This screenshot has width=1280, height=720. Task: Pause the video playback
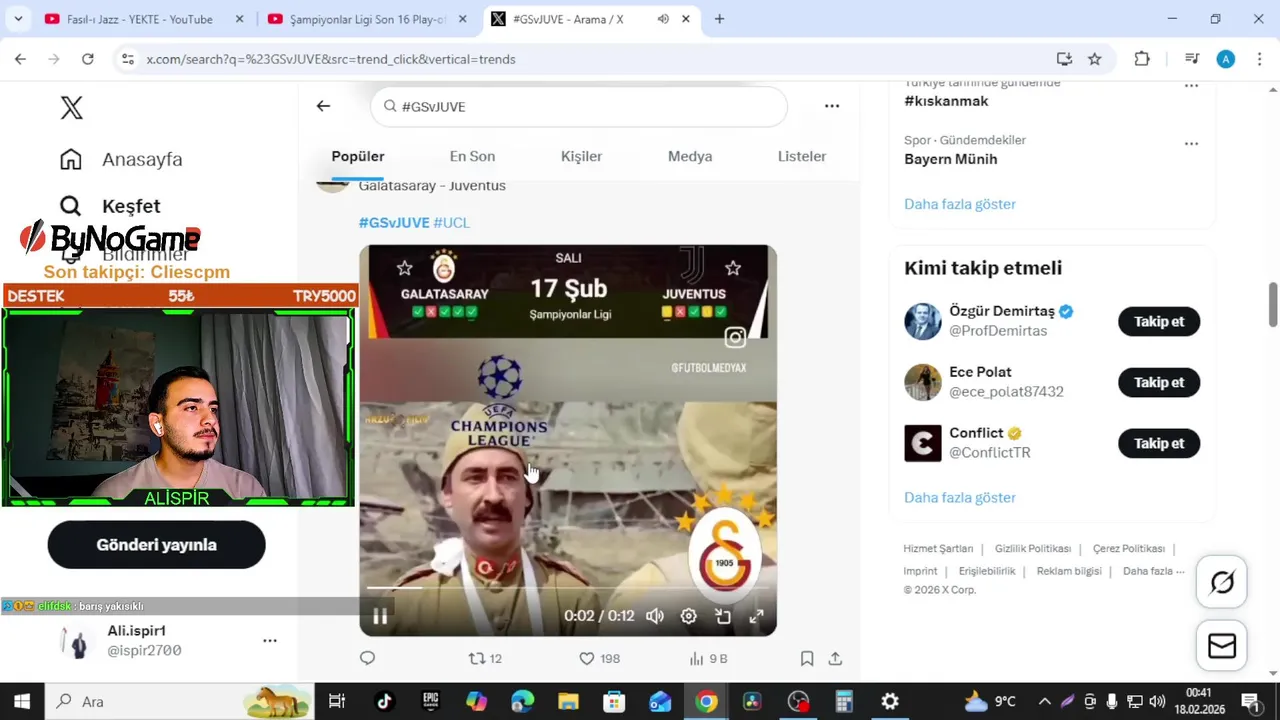click(x=380, y=616)
